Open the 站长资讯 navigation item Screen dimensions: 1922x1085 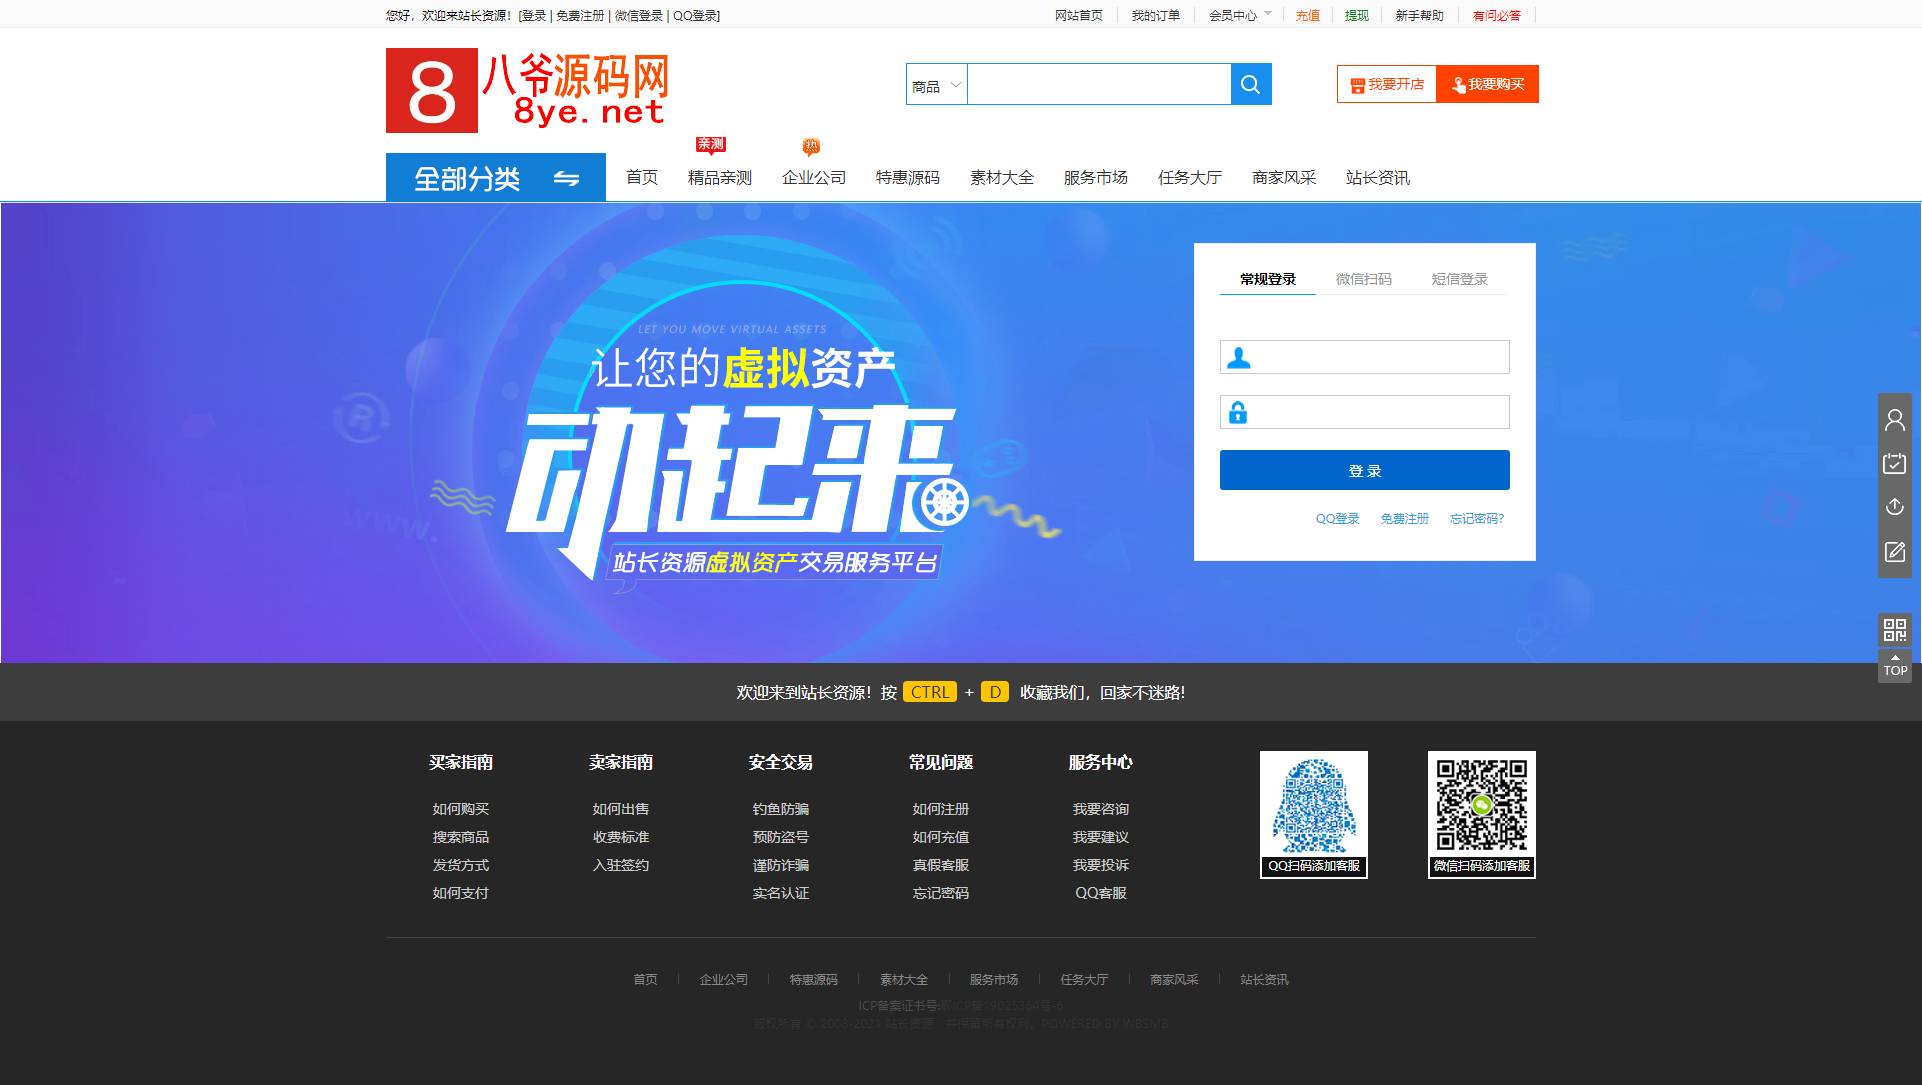point(1378,178)
